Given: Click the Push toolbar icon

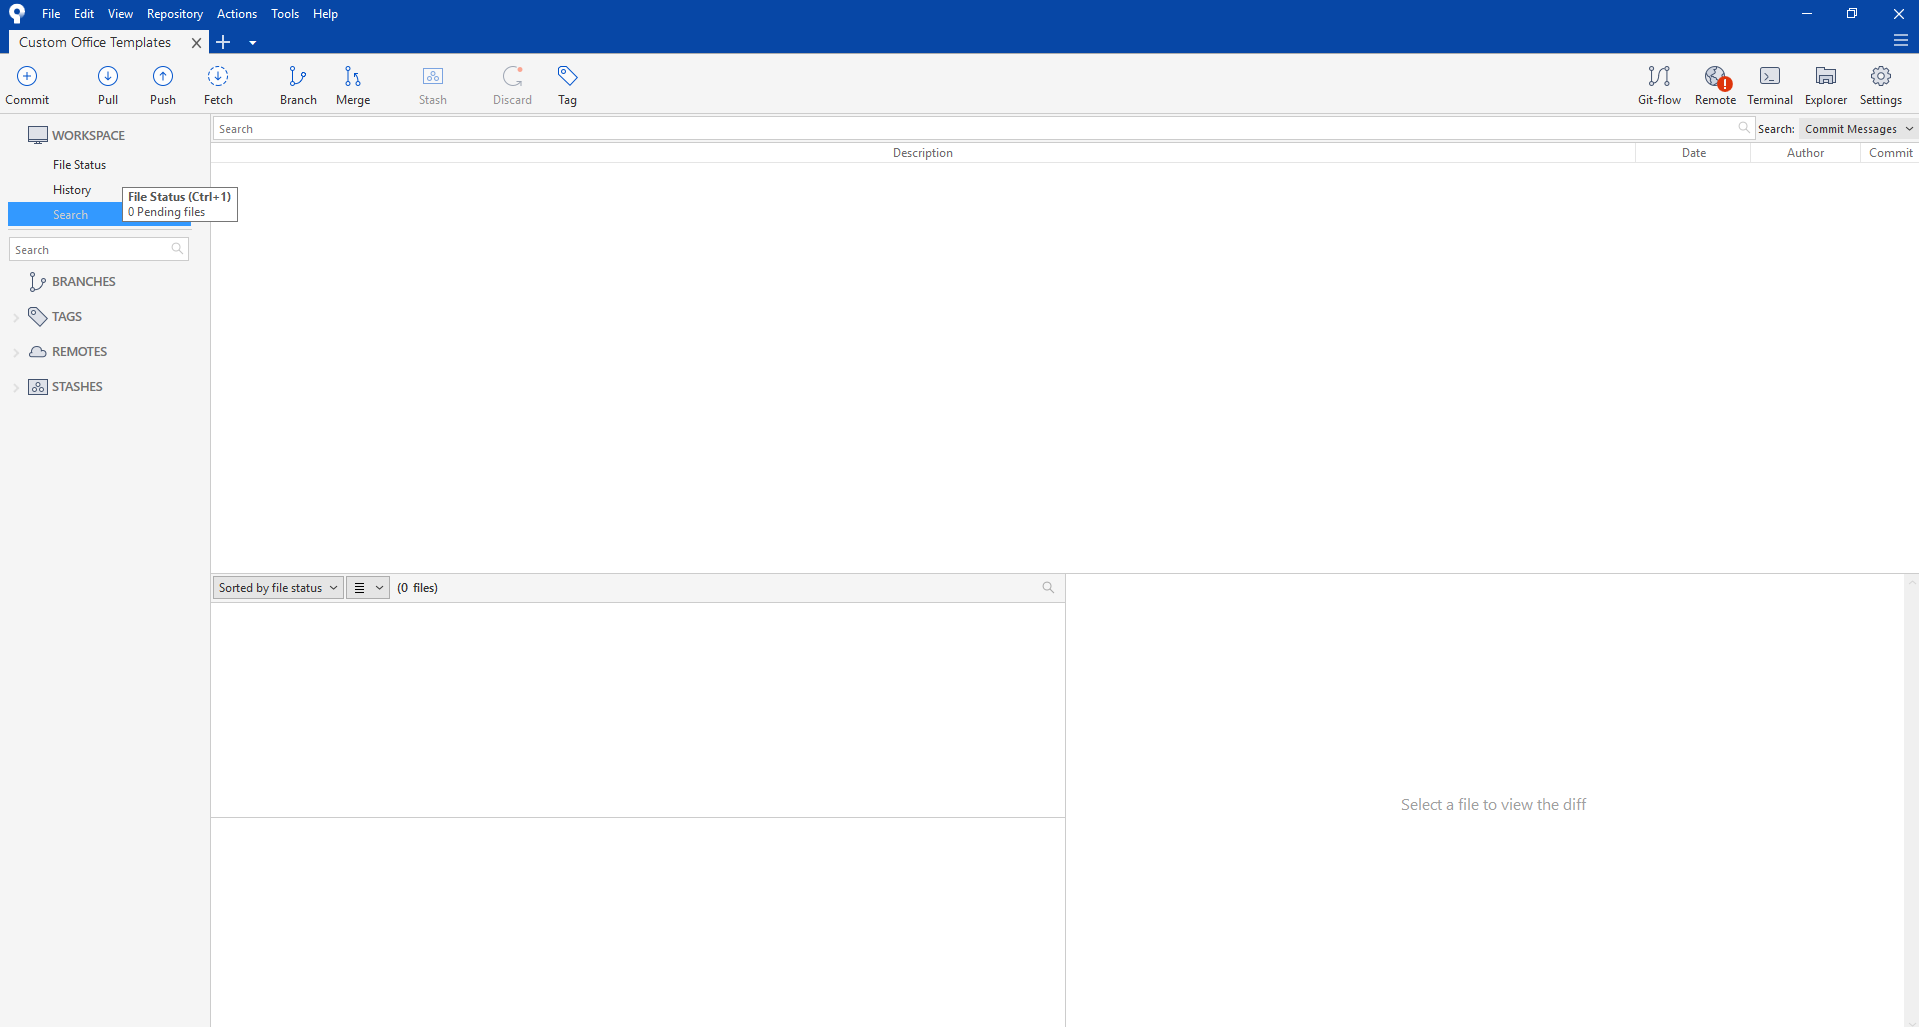Looking at the screenshot, I should tap(163, 85).
